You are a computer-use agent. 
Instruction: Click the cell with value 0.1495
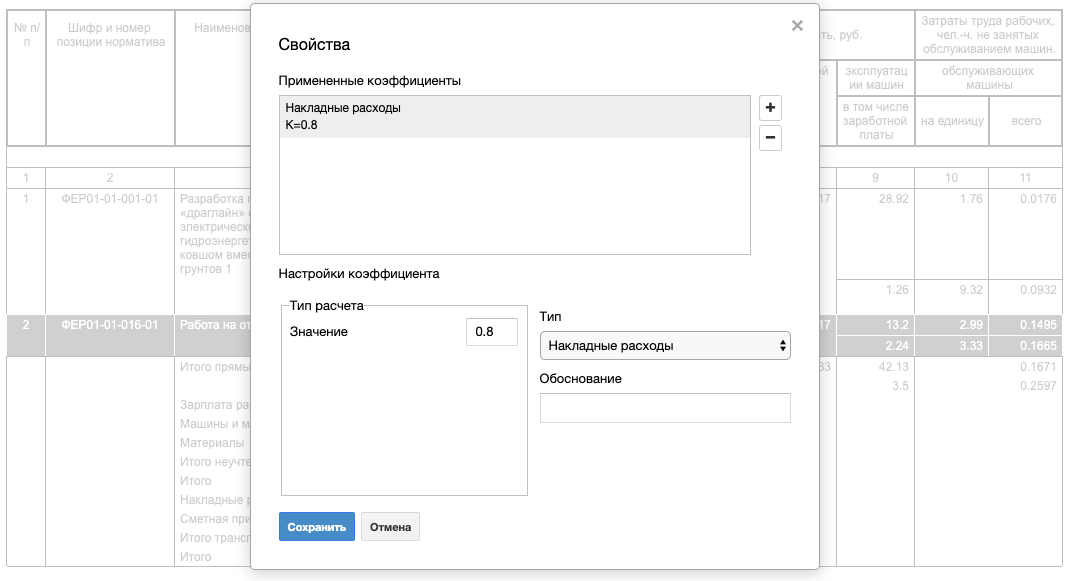click(1025, 325)
